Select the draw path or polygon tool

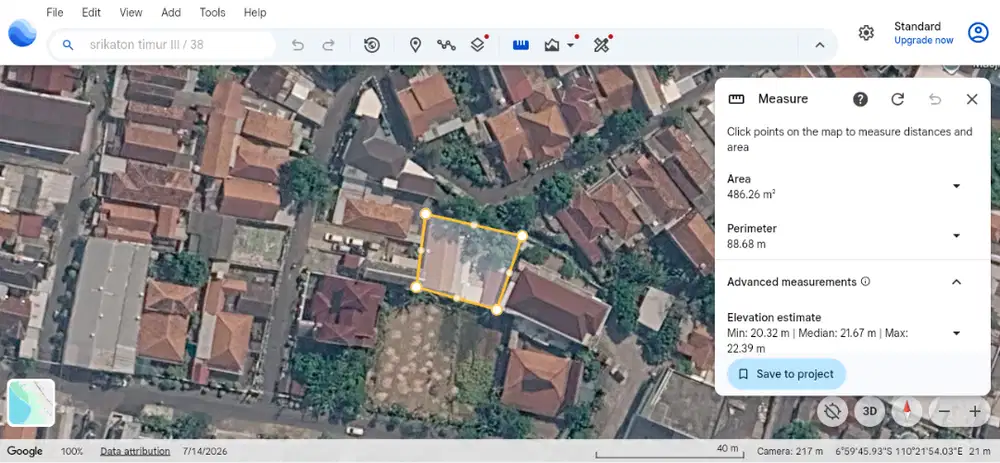(446, 45)
